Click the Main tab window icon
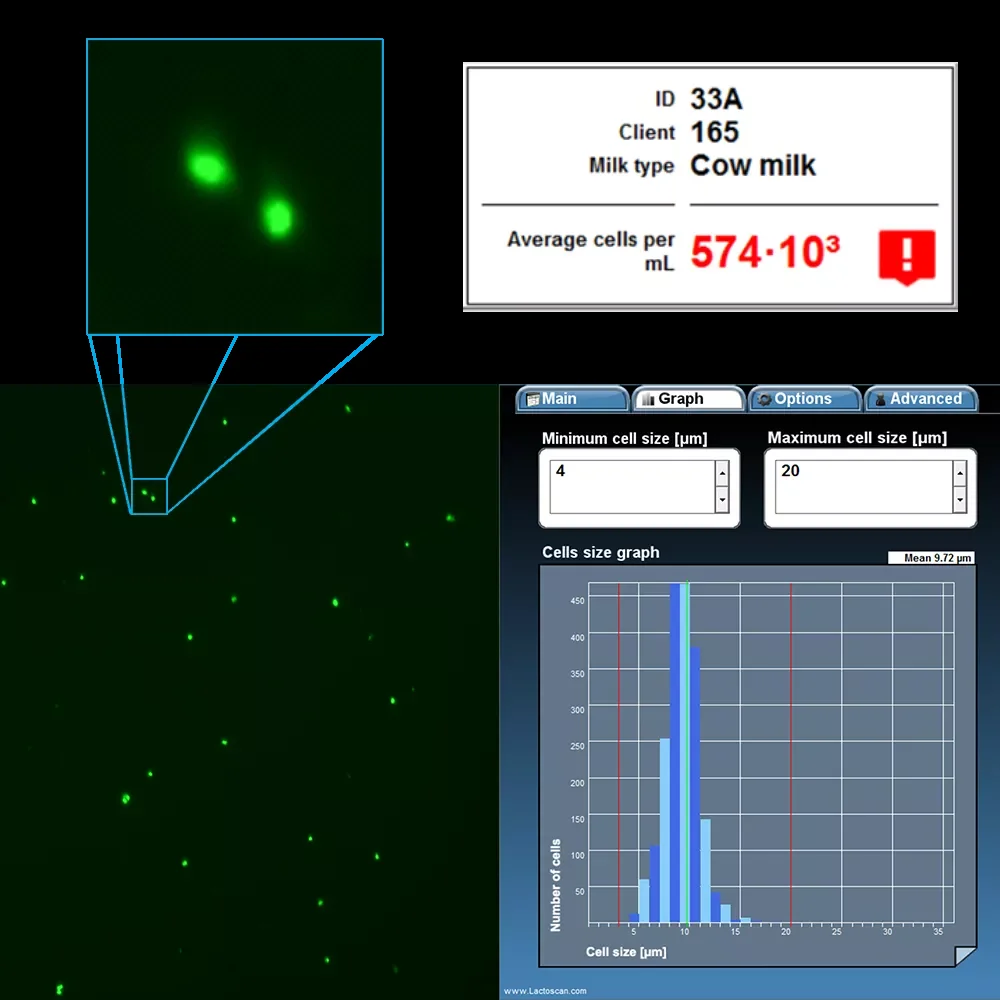 click(x=533, y=400)
